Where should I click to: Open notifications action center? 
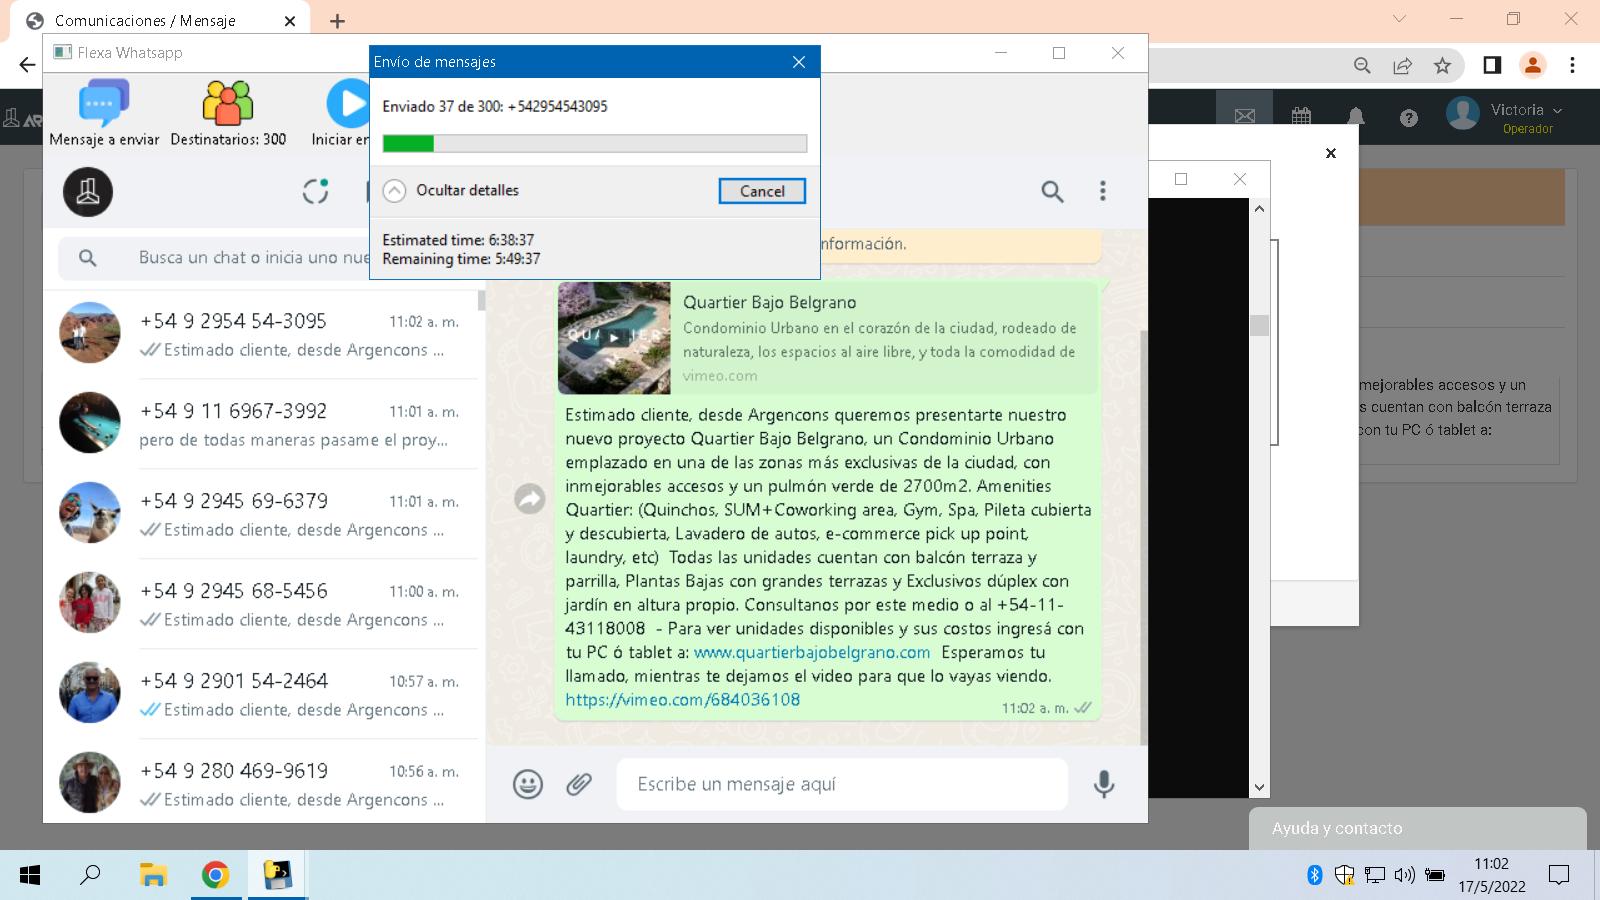(x=1559, y=875)
